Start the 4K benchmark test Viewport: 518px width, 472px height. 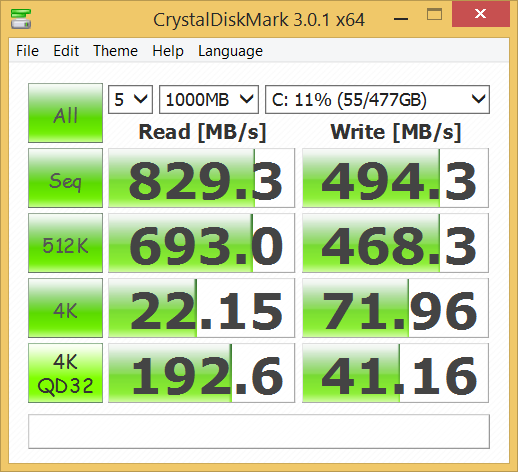pos(65,308)
